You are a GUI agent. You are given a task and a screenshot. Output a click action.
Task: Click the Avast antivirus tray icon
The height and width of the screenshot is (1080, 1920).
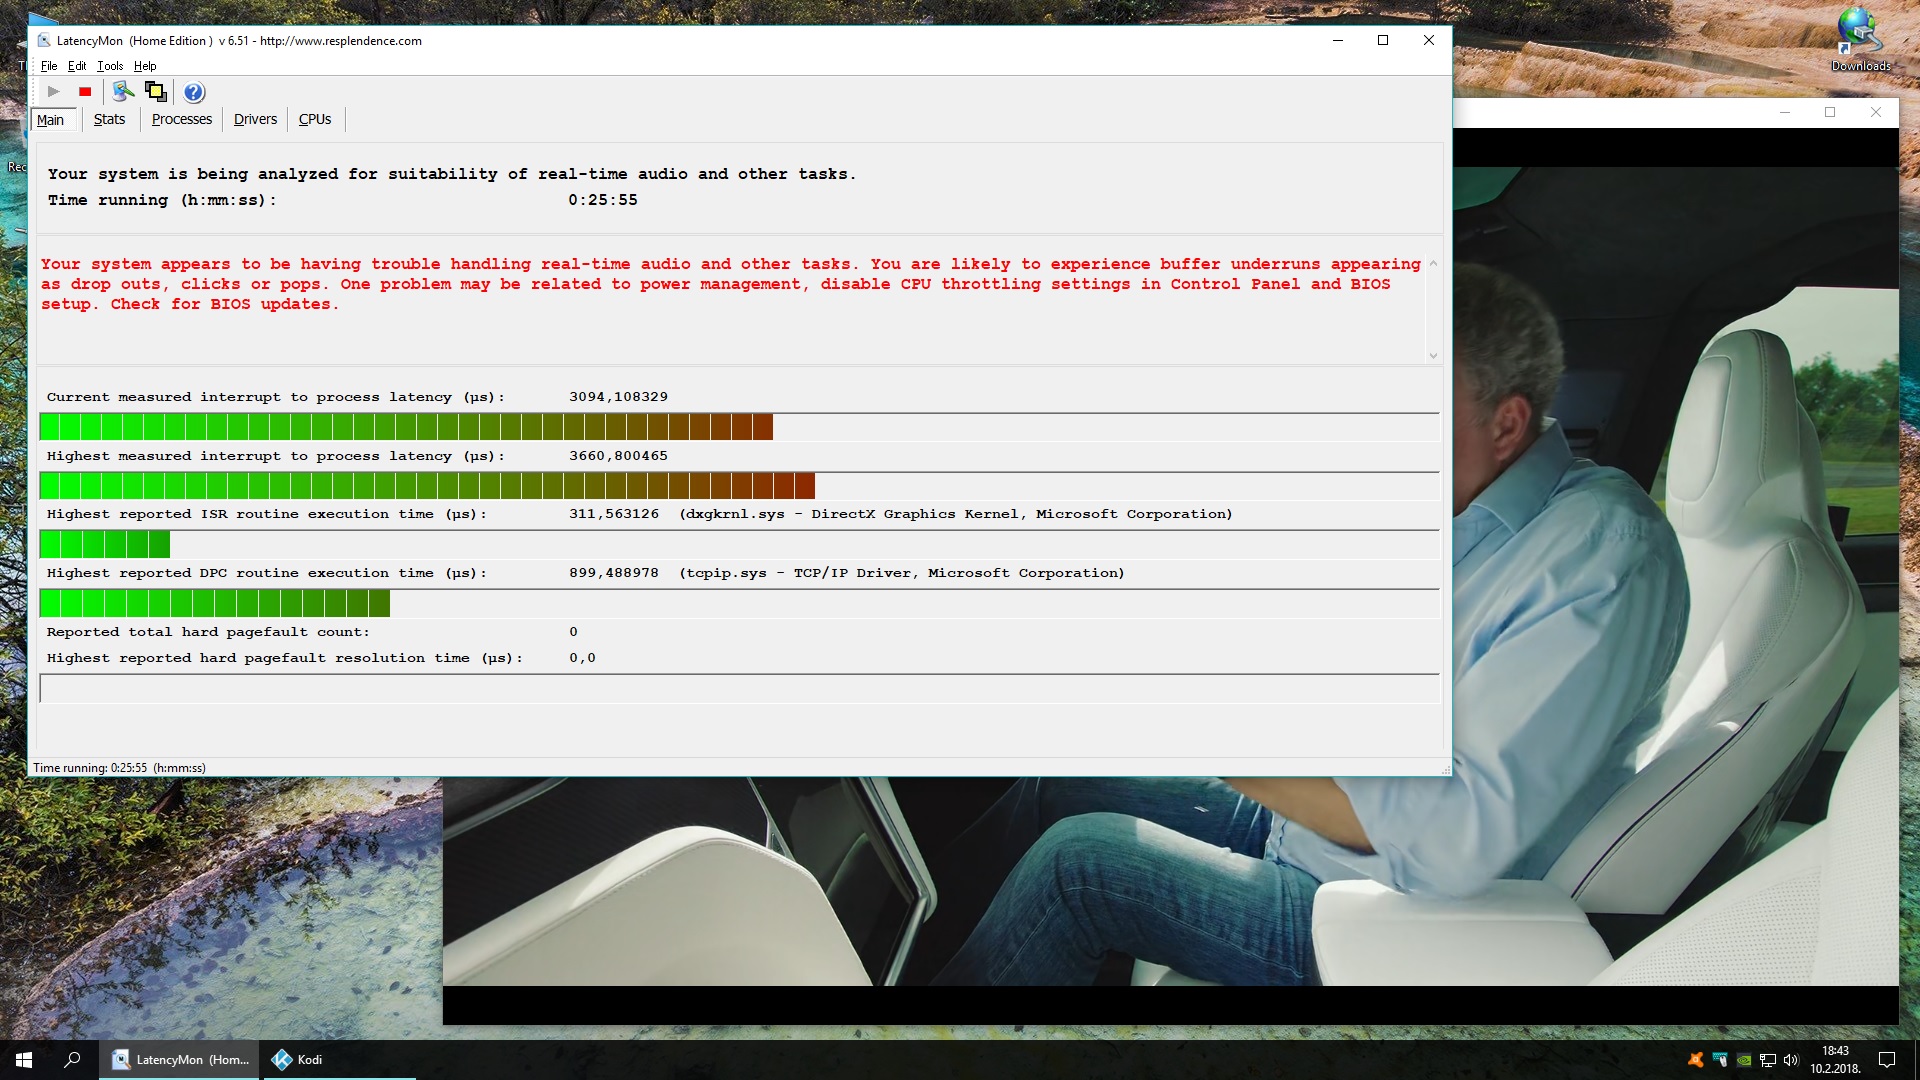(1695, 1060)
